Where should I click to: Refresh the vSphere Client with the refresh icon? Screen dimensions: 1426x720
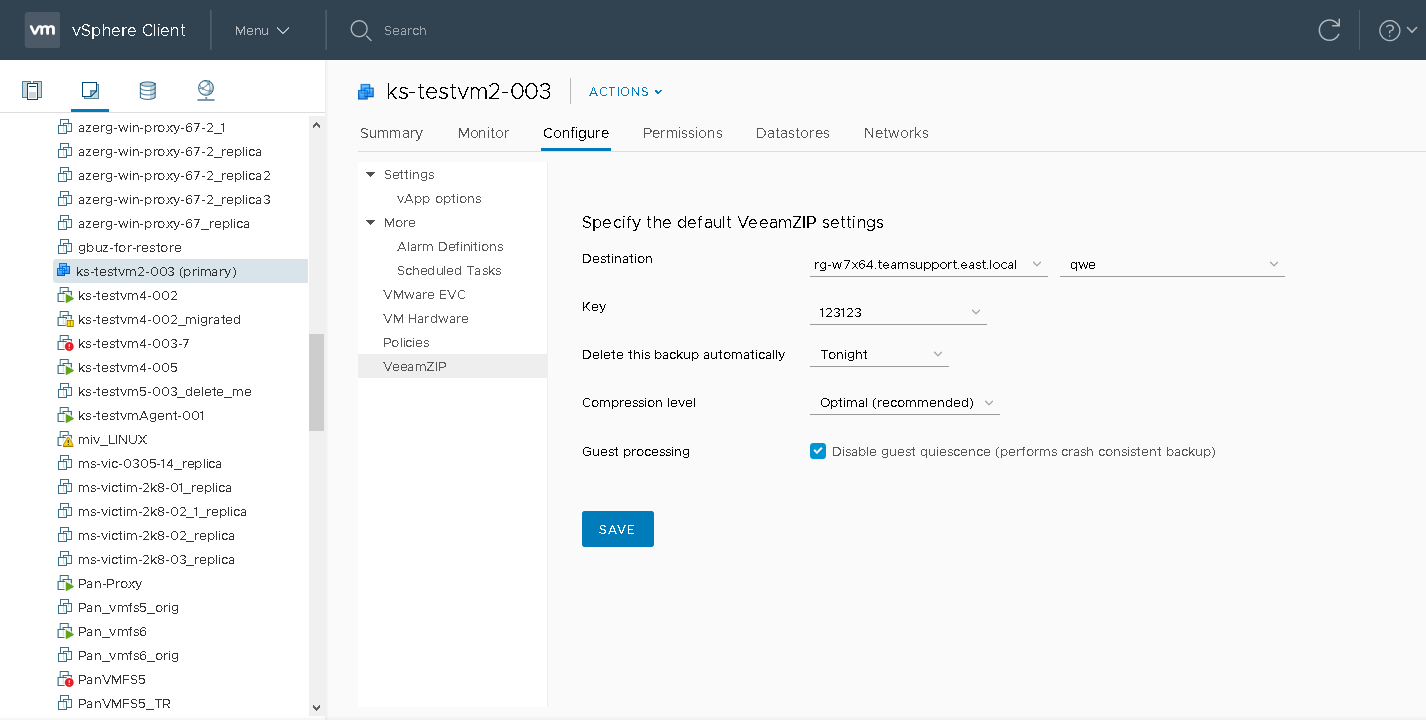pyautogui.click(x=1329, y=30)
